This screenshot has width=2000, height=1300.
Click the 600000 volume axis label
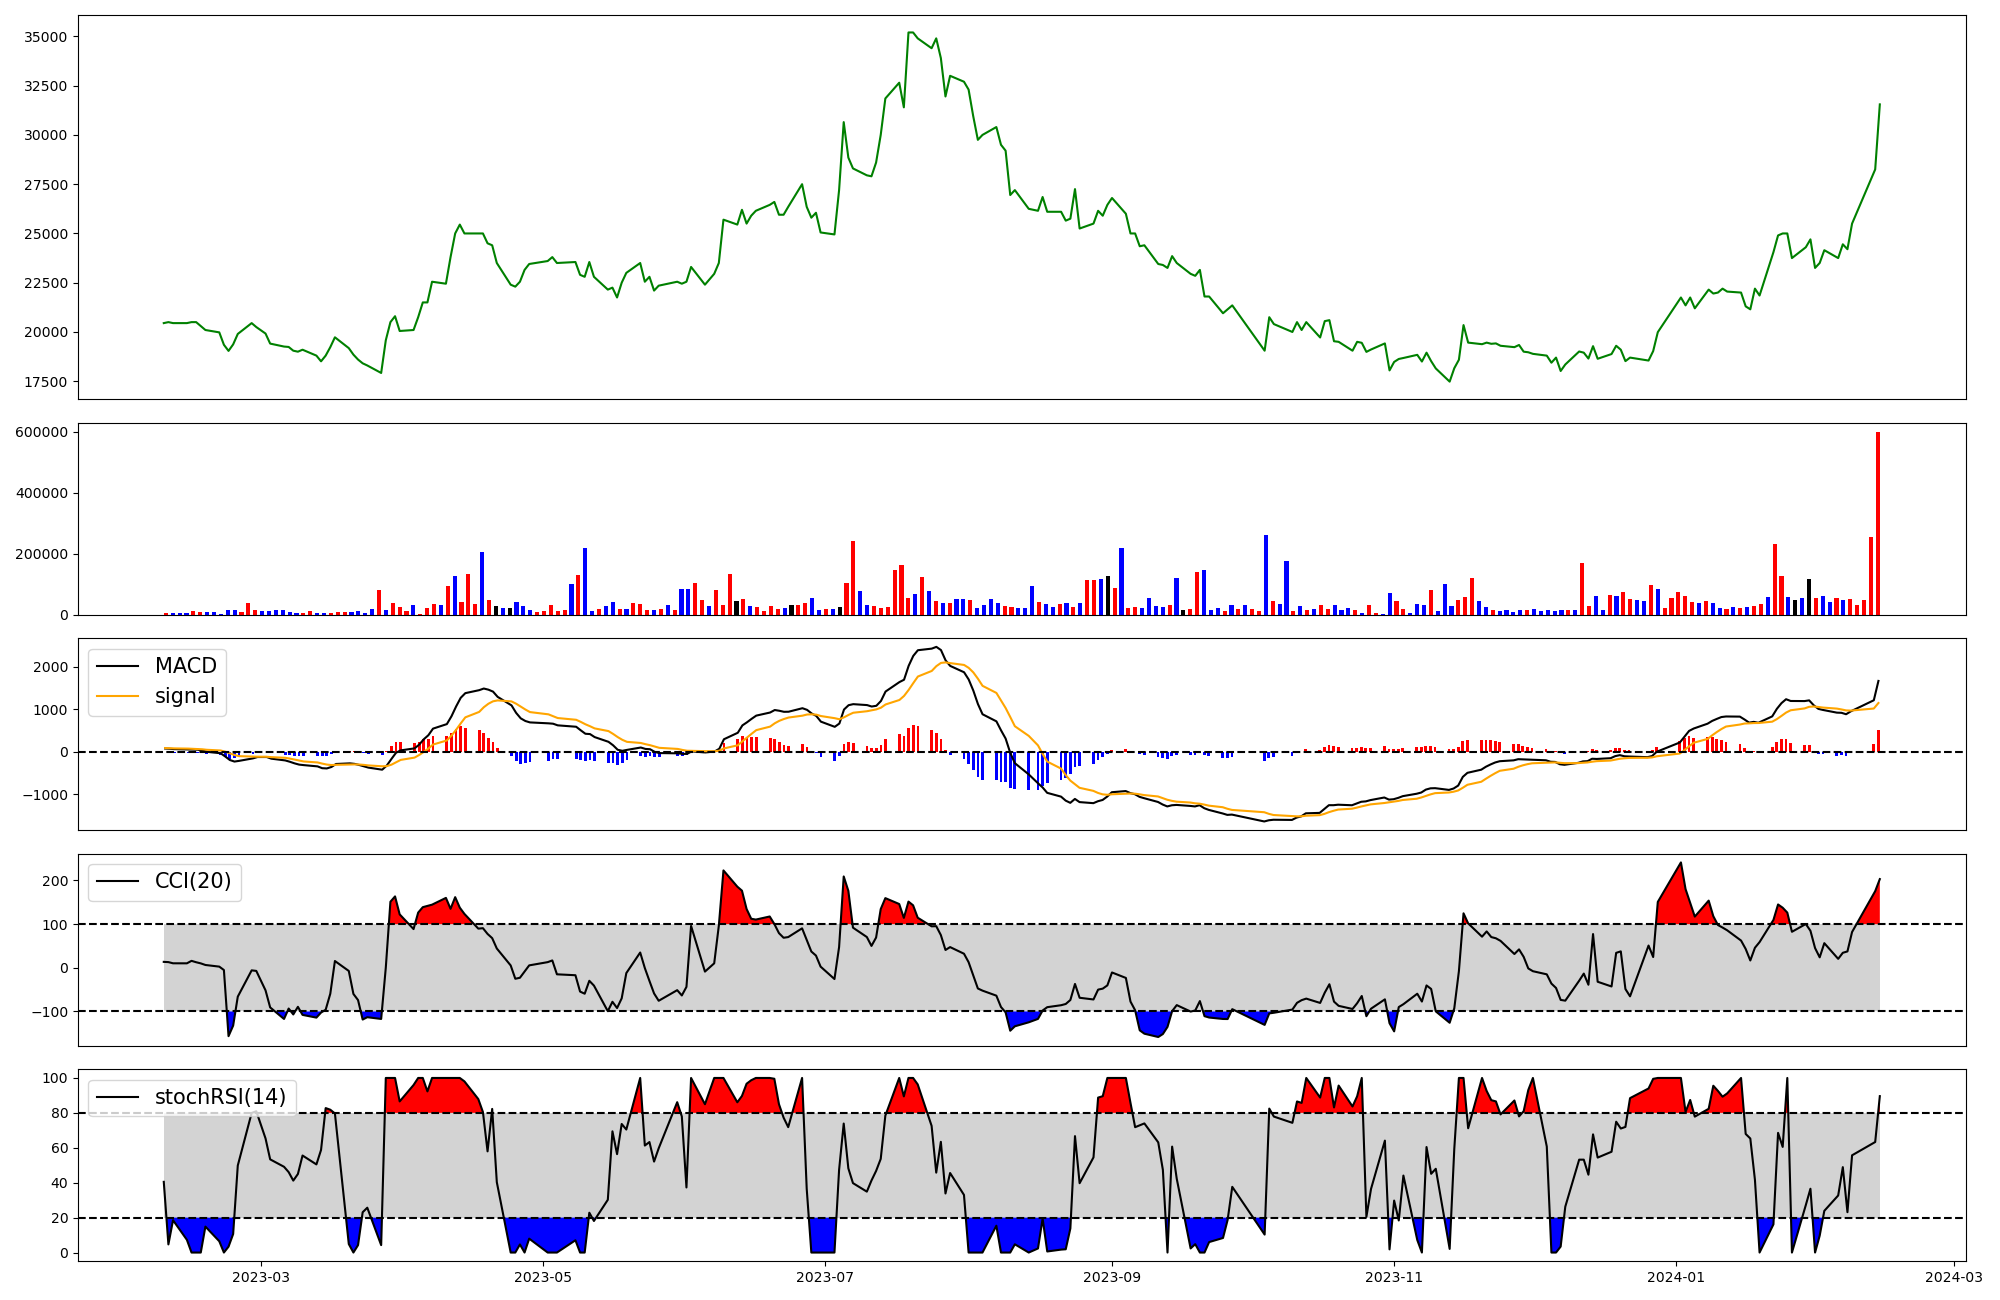[43, 432]
